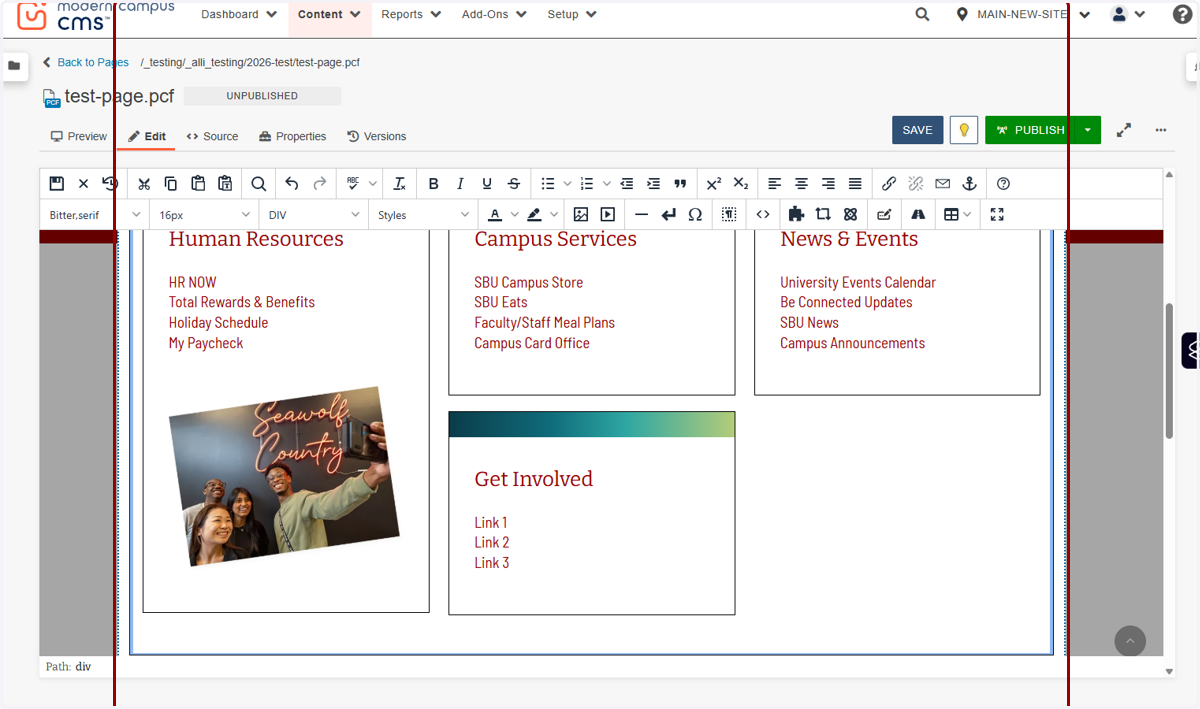Apply the text color A button
Screen dimensions: 1200x709
[494, 214]
